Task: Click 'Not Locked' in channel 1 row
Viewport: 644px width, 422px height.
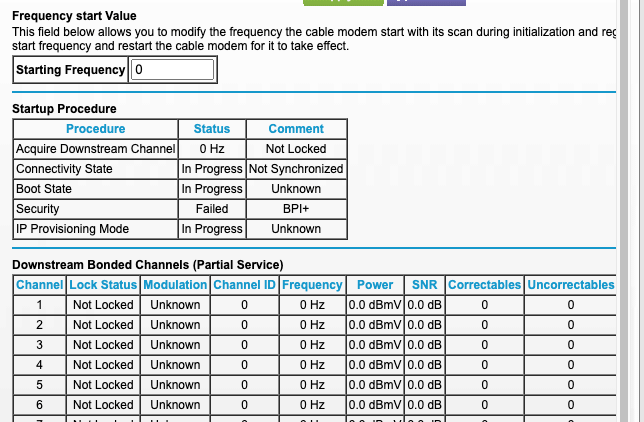Action: [103, 305]
